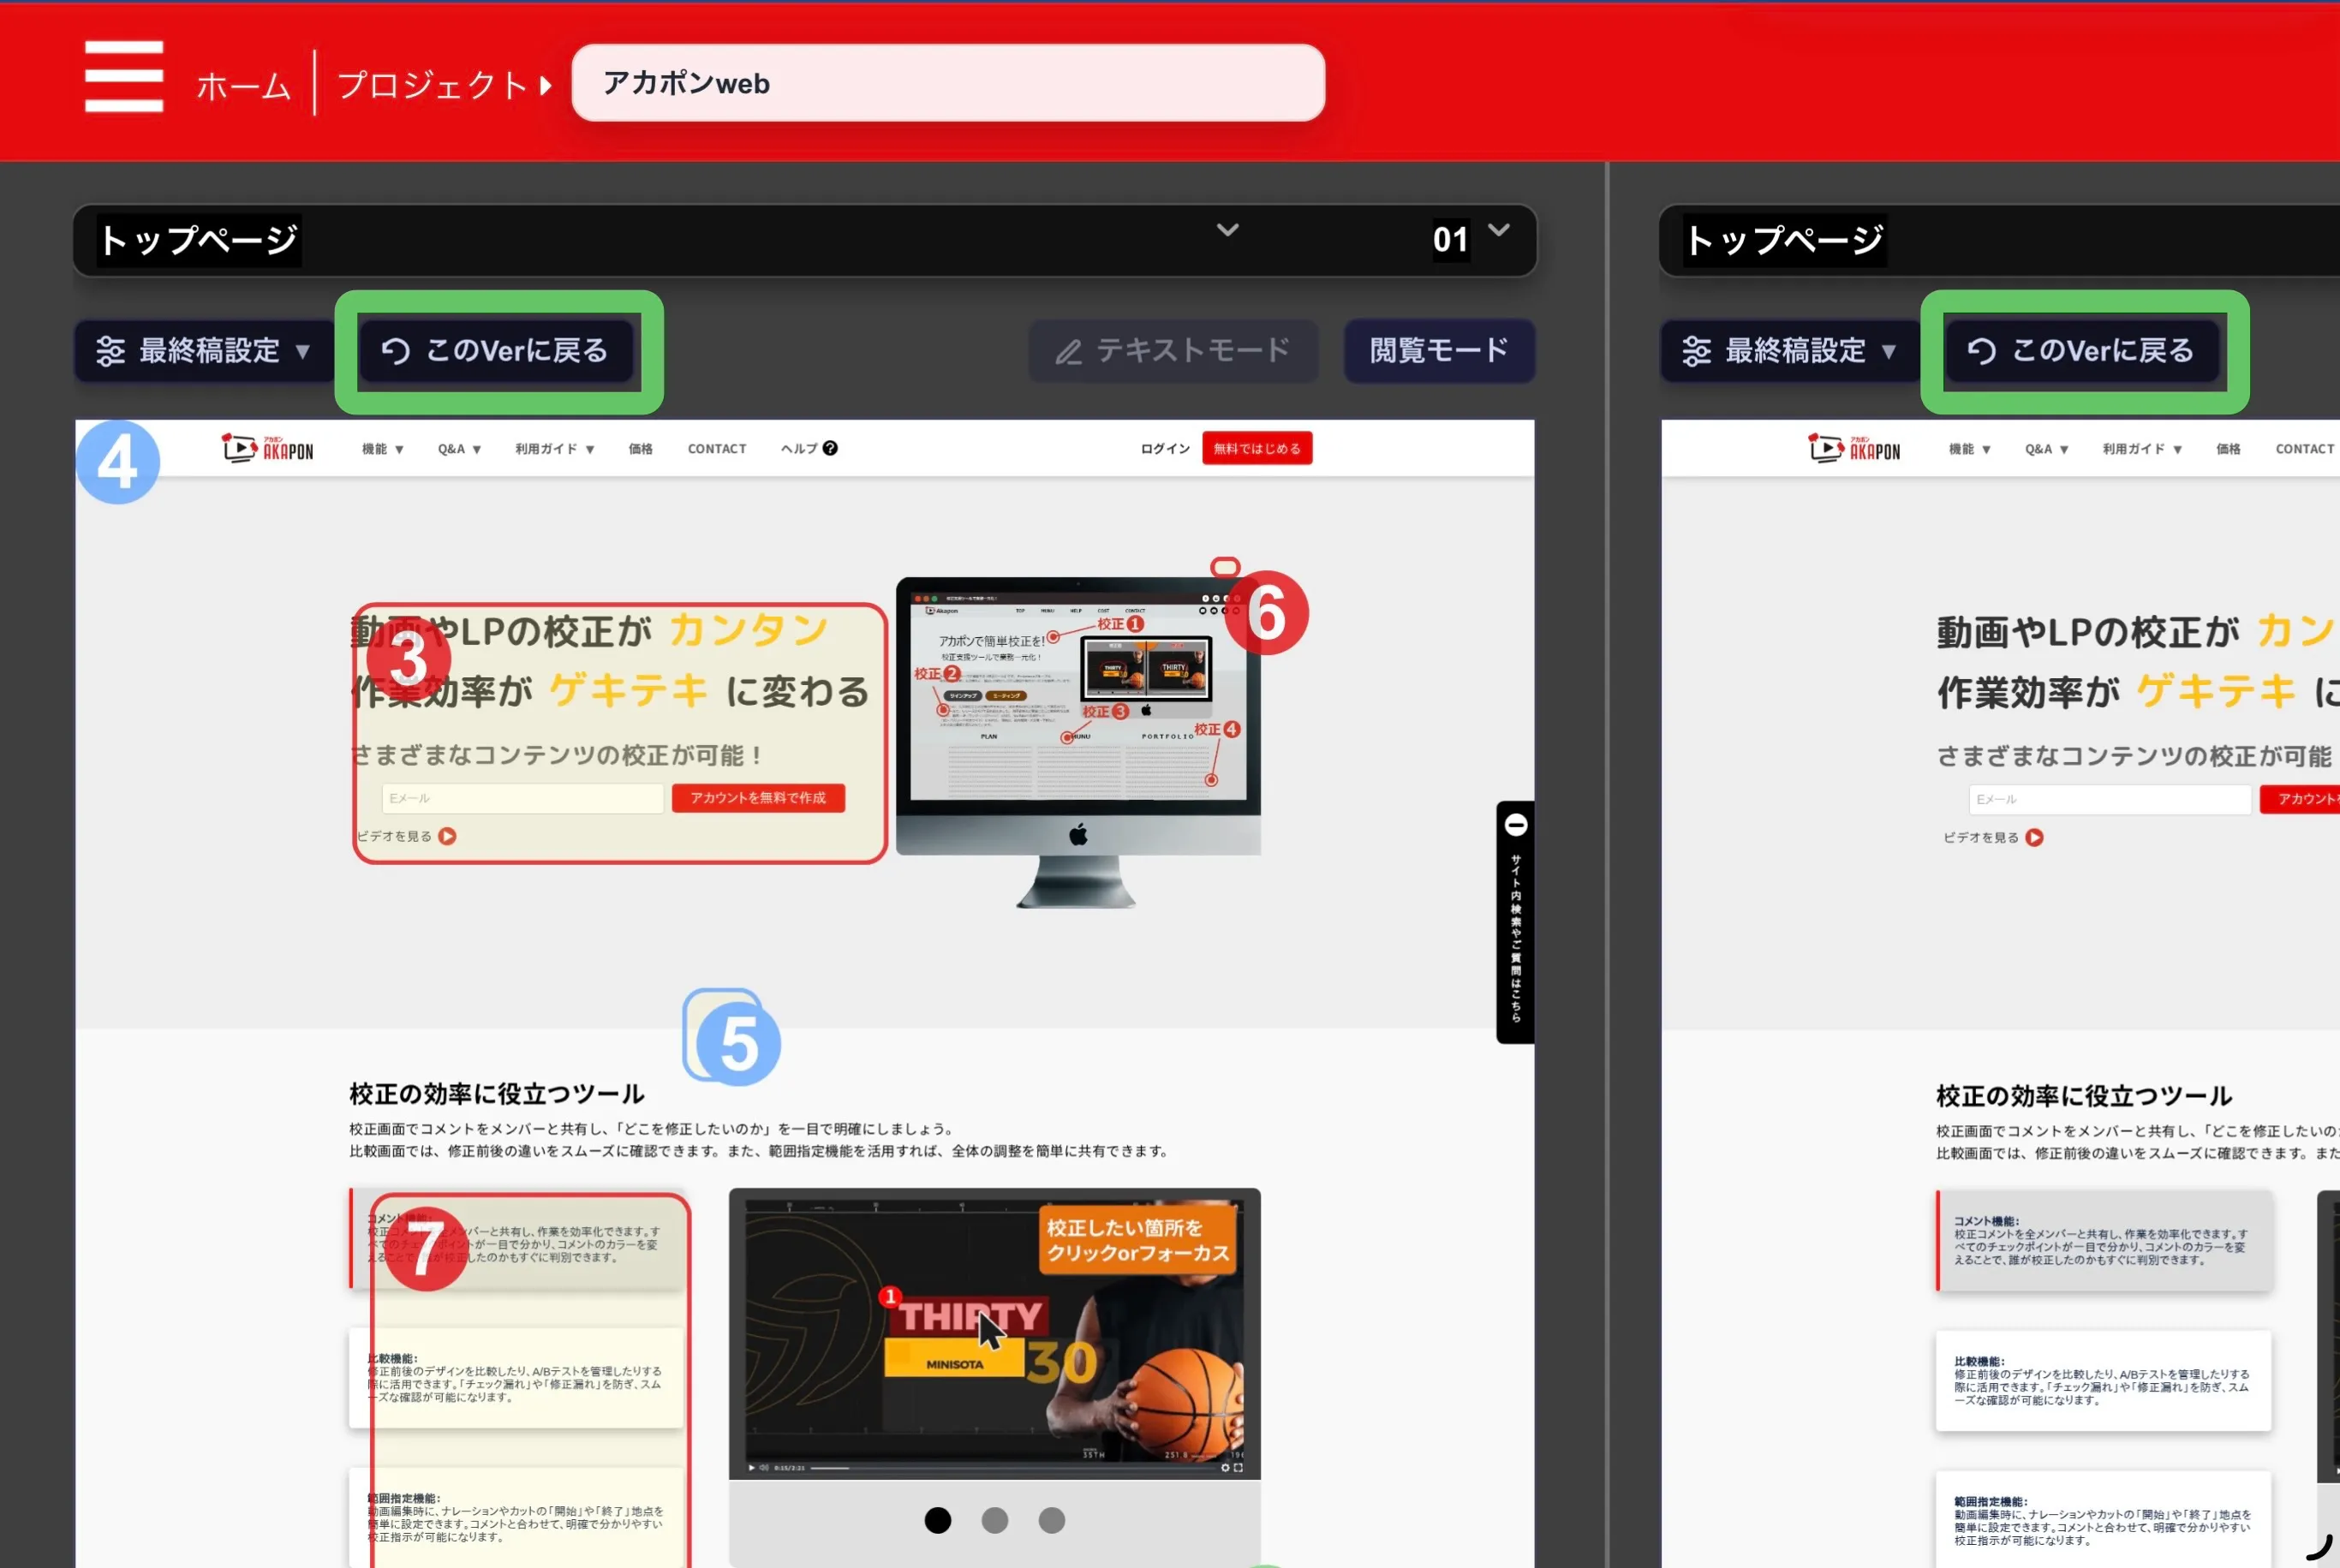Select comment marker 7 on feature cards

tap(427, 1249)
